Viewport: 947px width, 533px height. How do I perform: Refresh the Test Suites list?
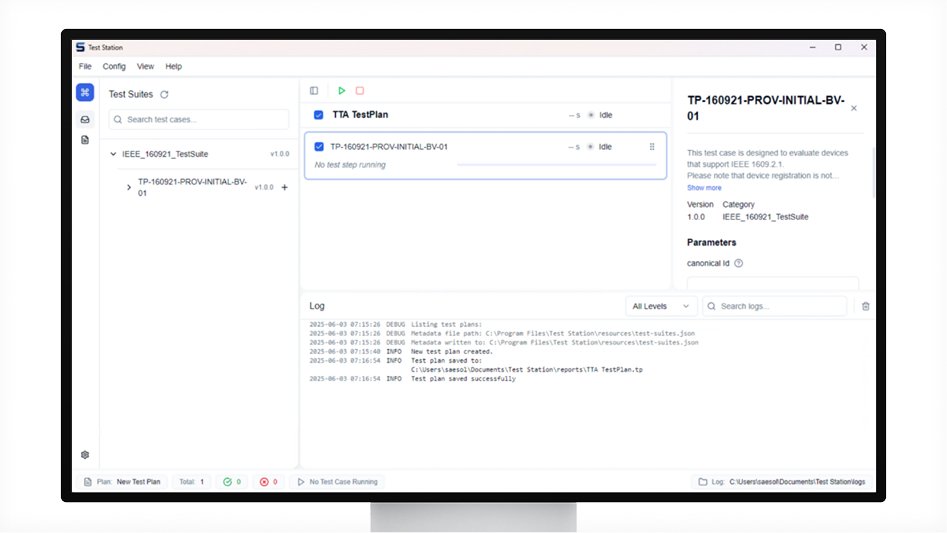165,95
